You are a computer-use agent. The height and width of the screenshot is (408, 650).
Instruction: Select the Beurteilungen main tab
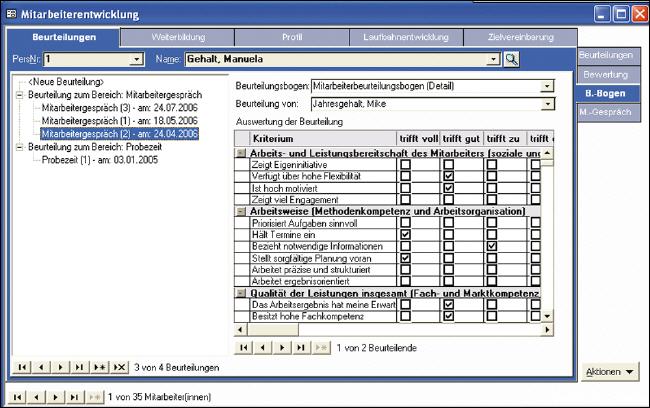pyautogui.click(x=64, y=37)
